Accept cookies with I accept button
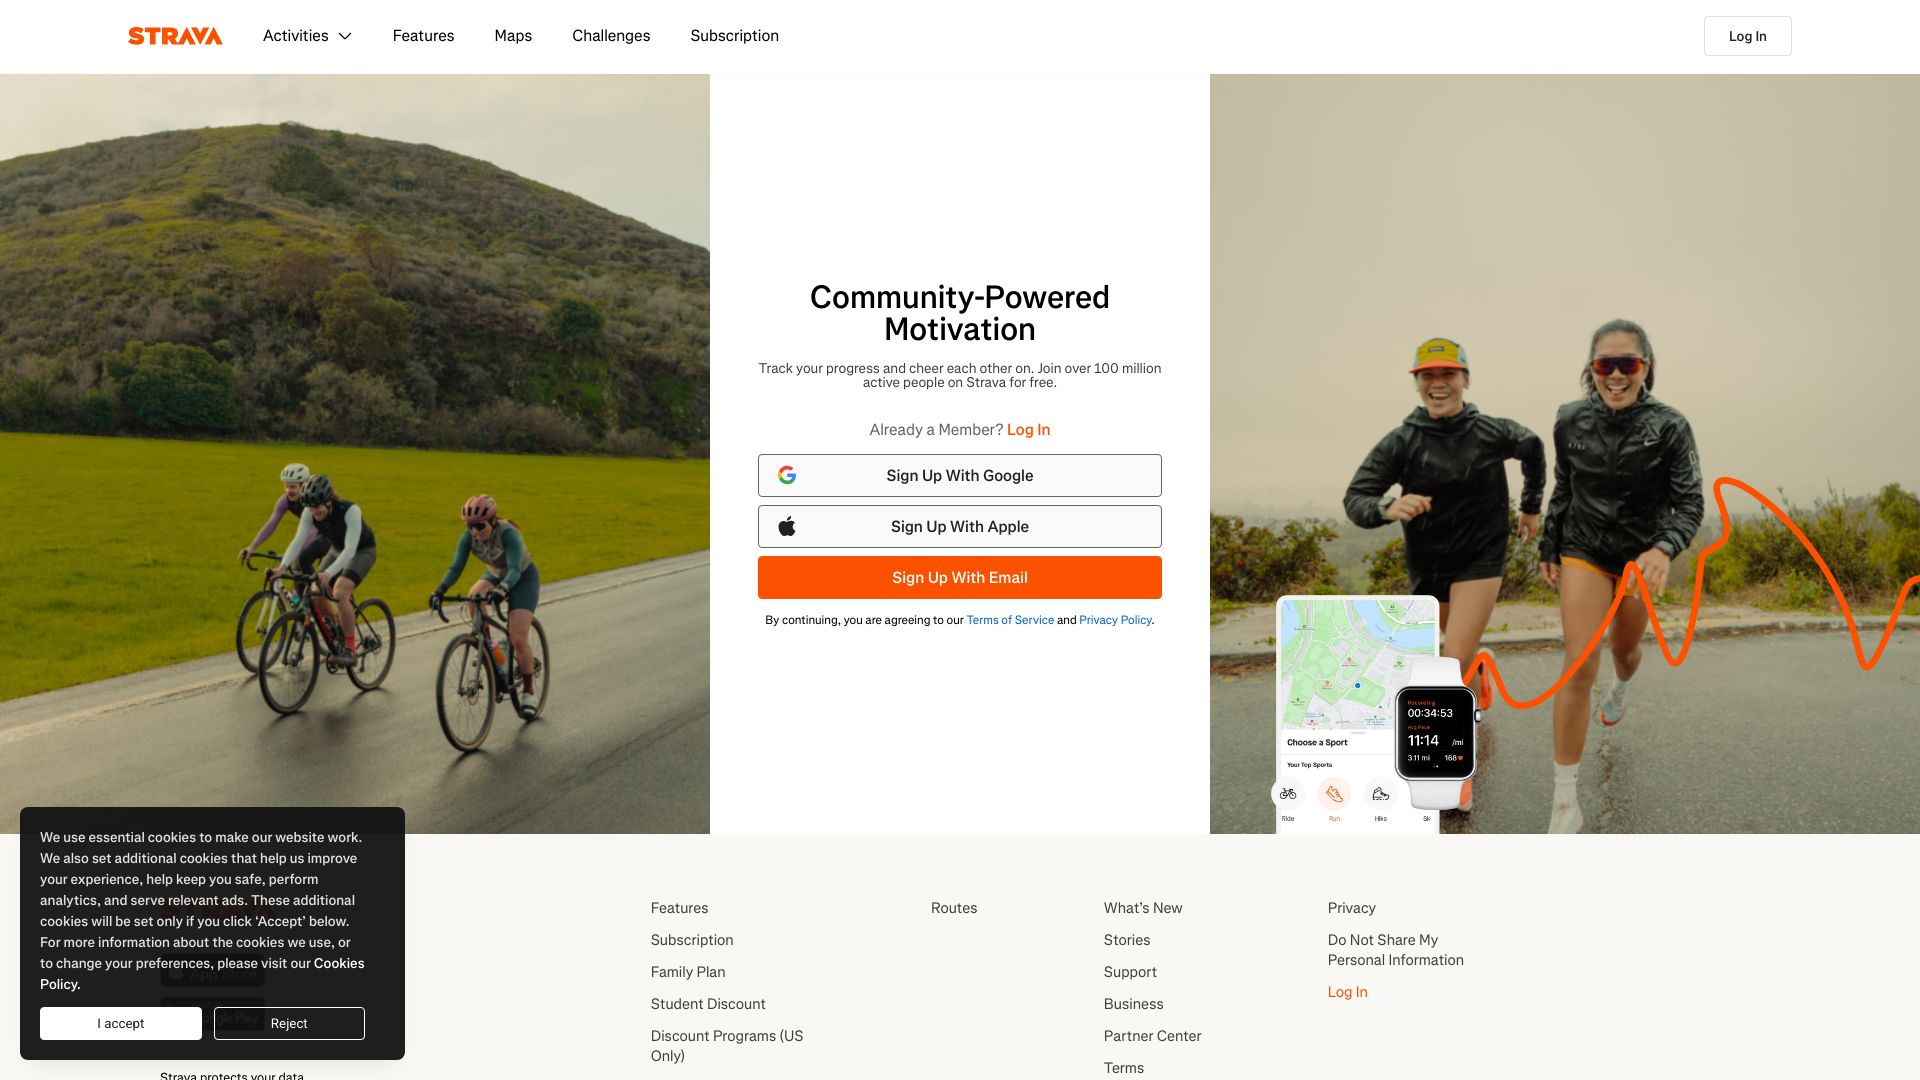The height and width of the screenshot is (1080, 1920). tap(121, 1023)
